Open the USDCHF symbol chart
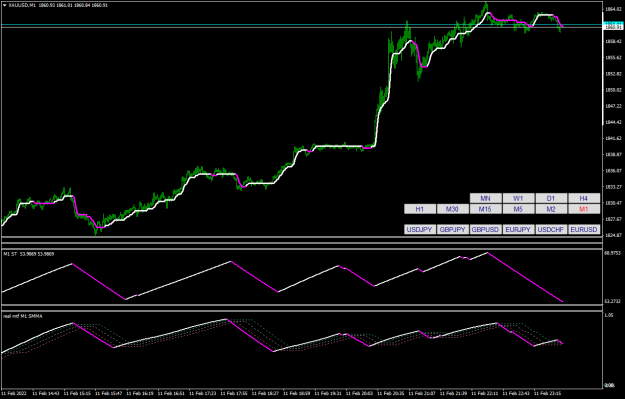The image size is (625, 399). click(551, 230)
